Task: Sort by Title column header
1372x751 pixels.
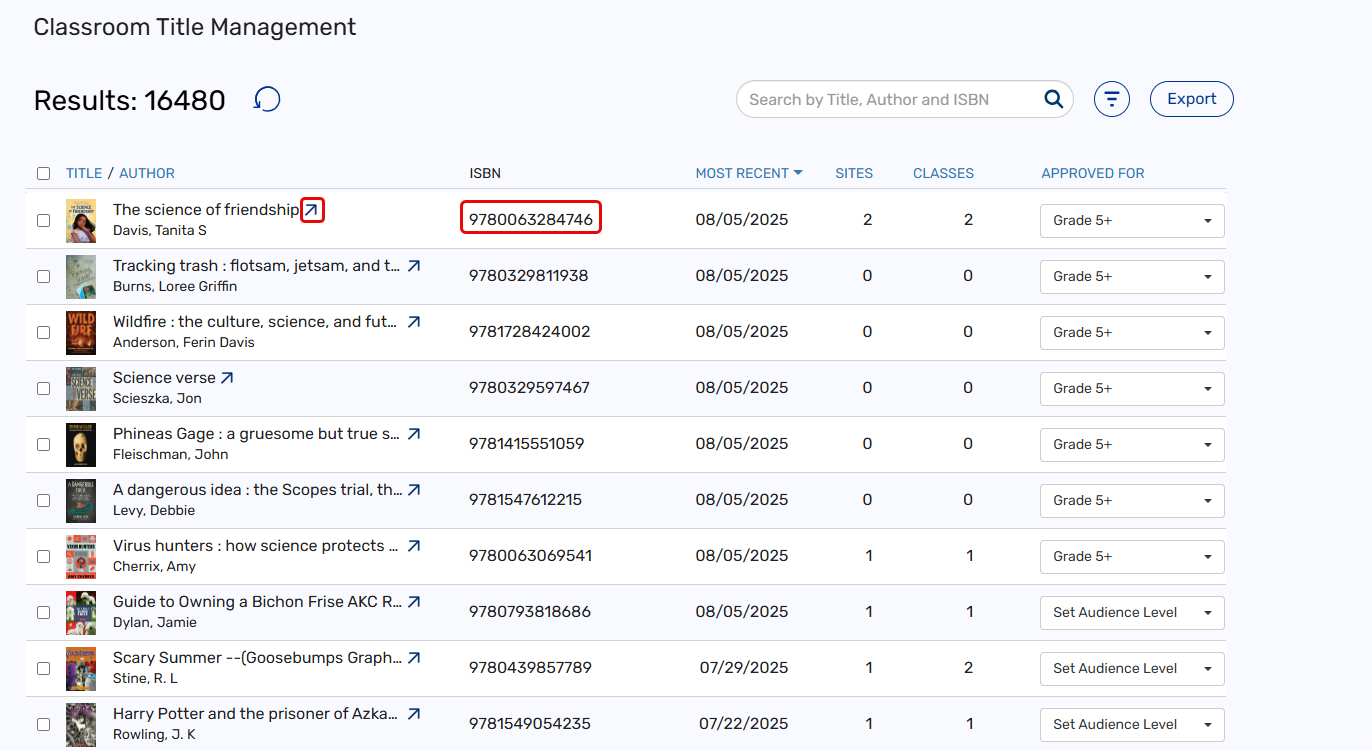Action: [84, 173]
